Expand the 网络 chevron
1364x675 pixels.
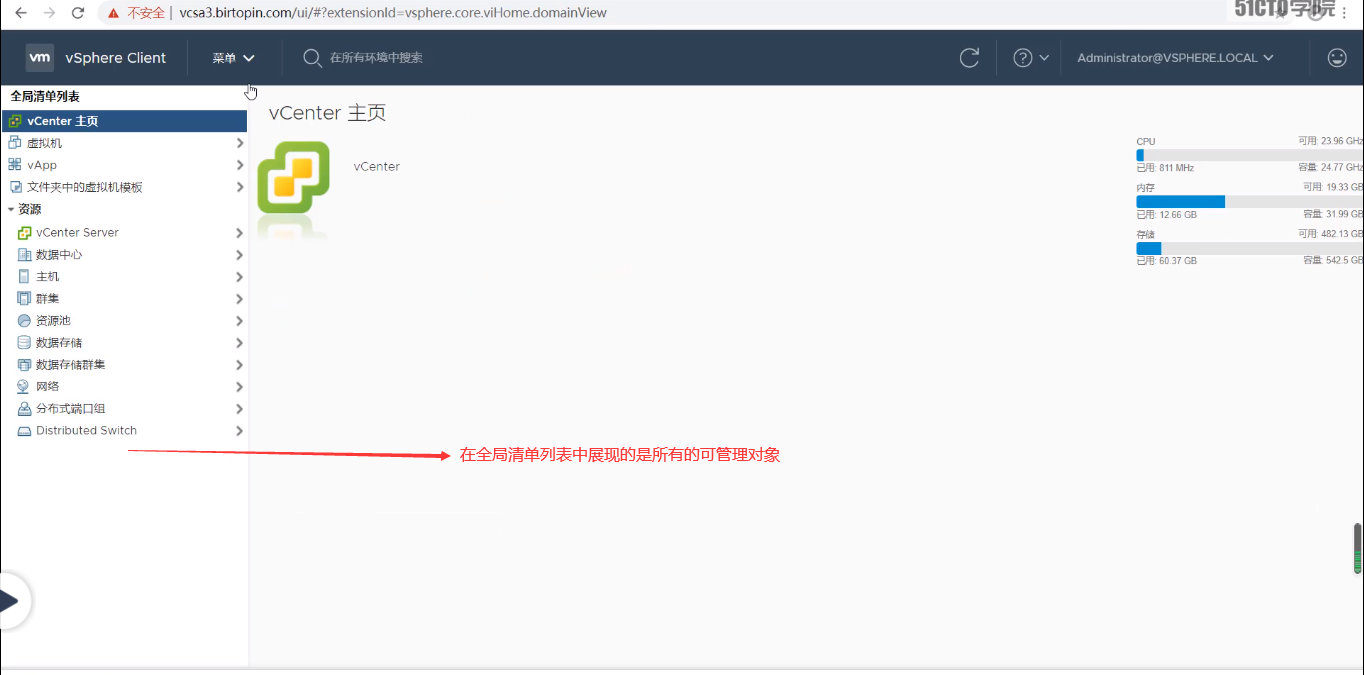point(239,387)
